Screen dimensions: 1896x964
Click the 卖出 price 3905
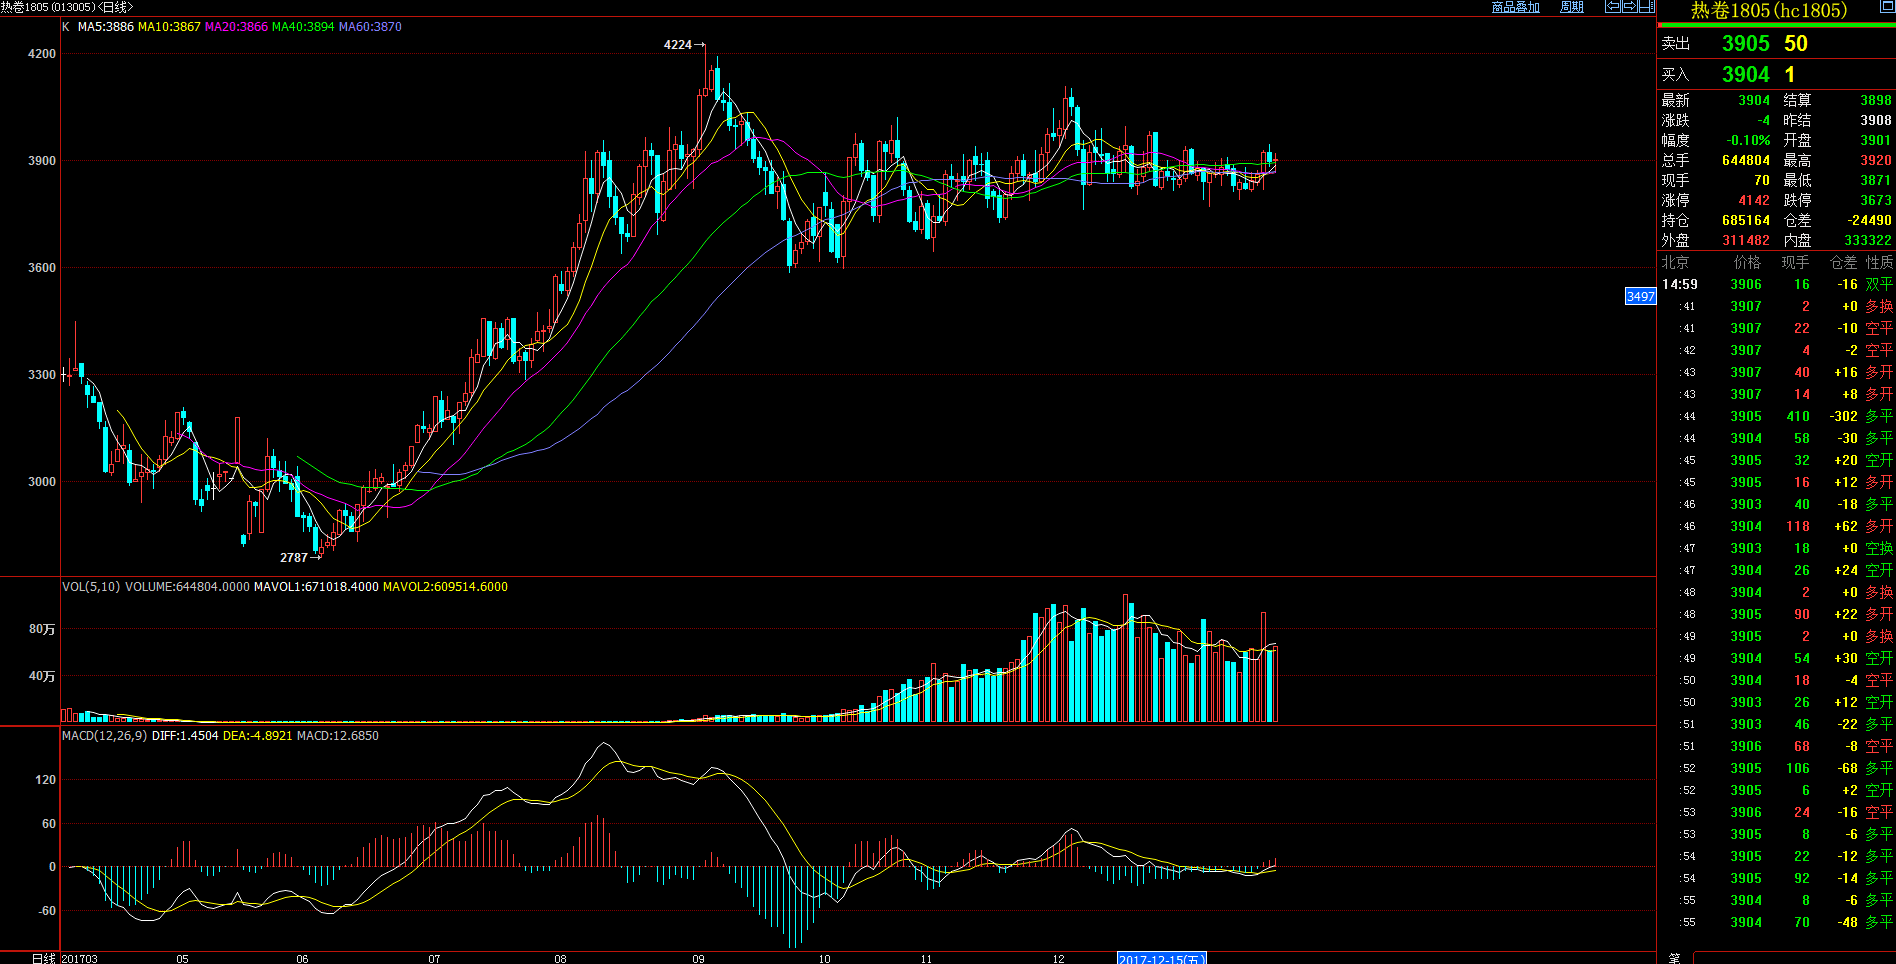pos(1745,44)
